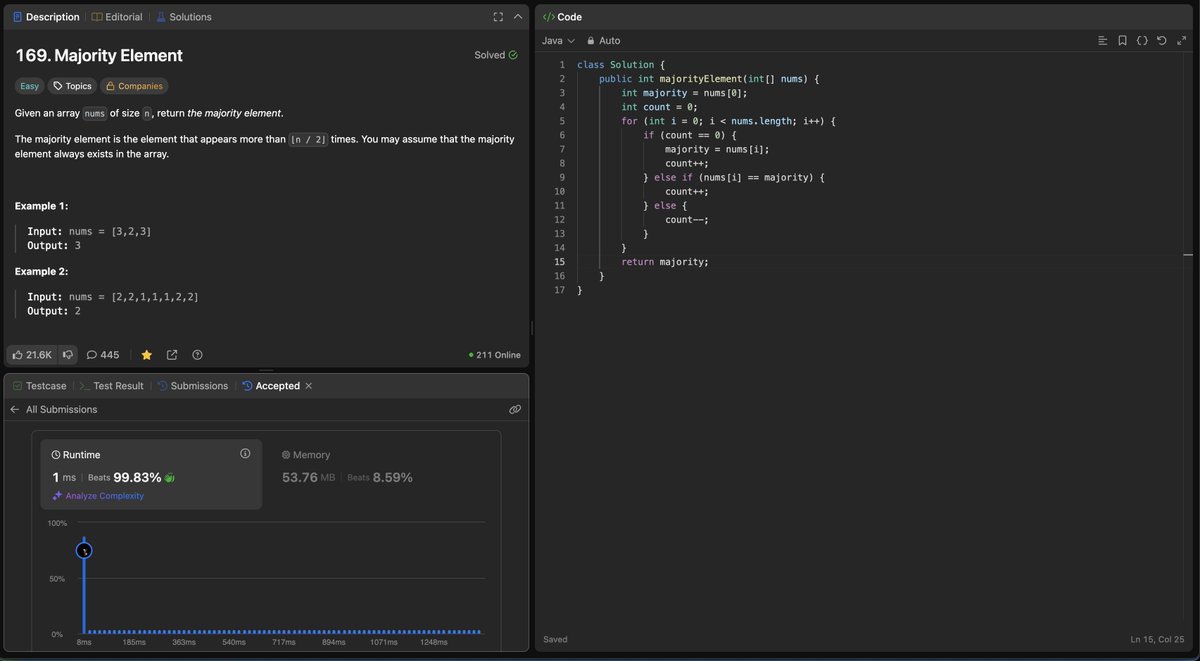Click the Companies tag
This screenshot has height=661, width=1200.
(134, 86)
